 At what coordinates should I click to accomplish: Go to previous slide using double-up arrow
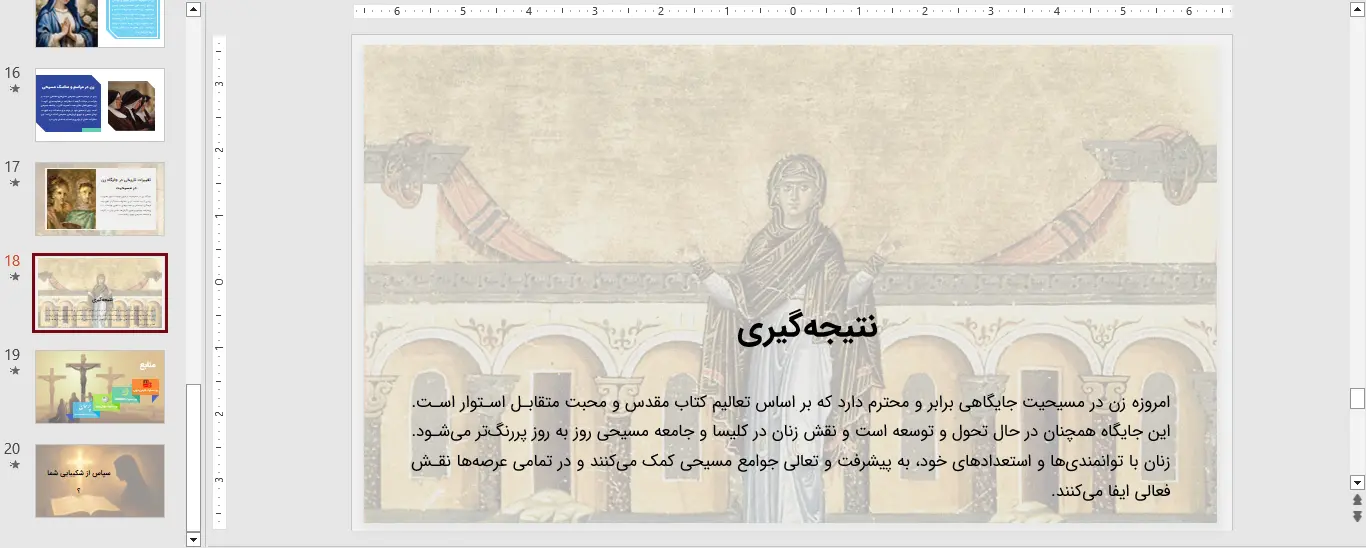(x=1357, y=499)
